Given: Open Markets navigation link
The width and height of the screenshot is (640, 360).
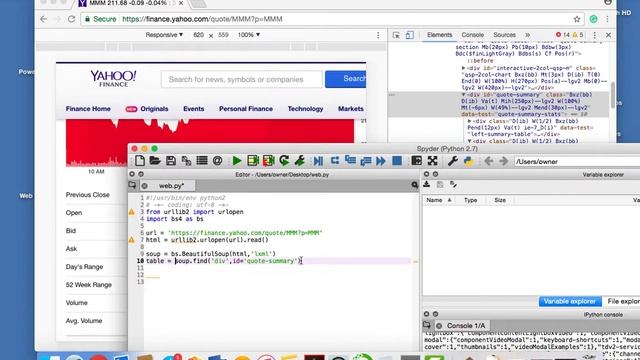Looking at the screenshot, I should [x=351, y=109].
